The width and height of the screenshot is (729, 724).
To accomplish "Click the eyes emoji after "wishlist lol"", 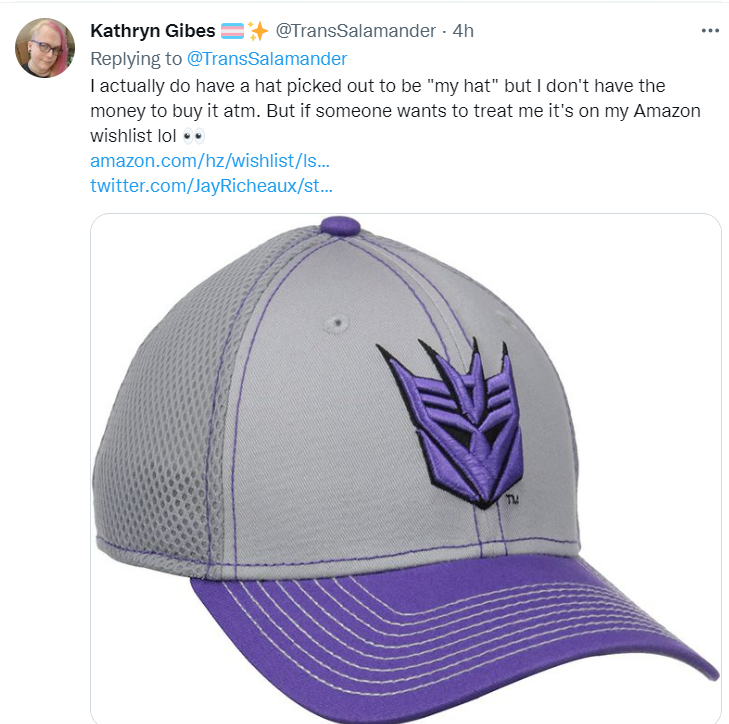I will coord(193,136).
